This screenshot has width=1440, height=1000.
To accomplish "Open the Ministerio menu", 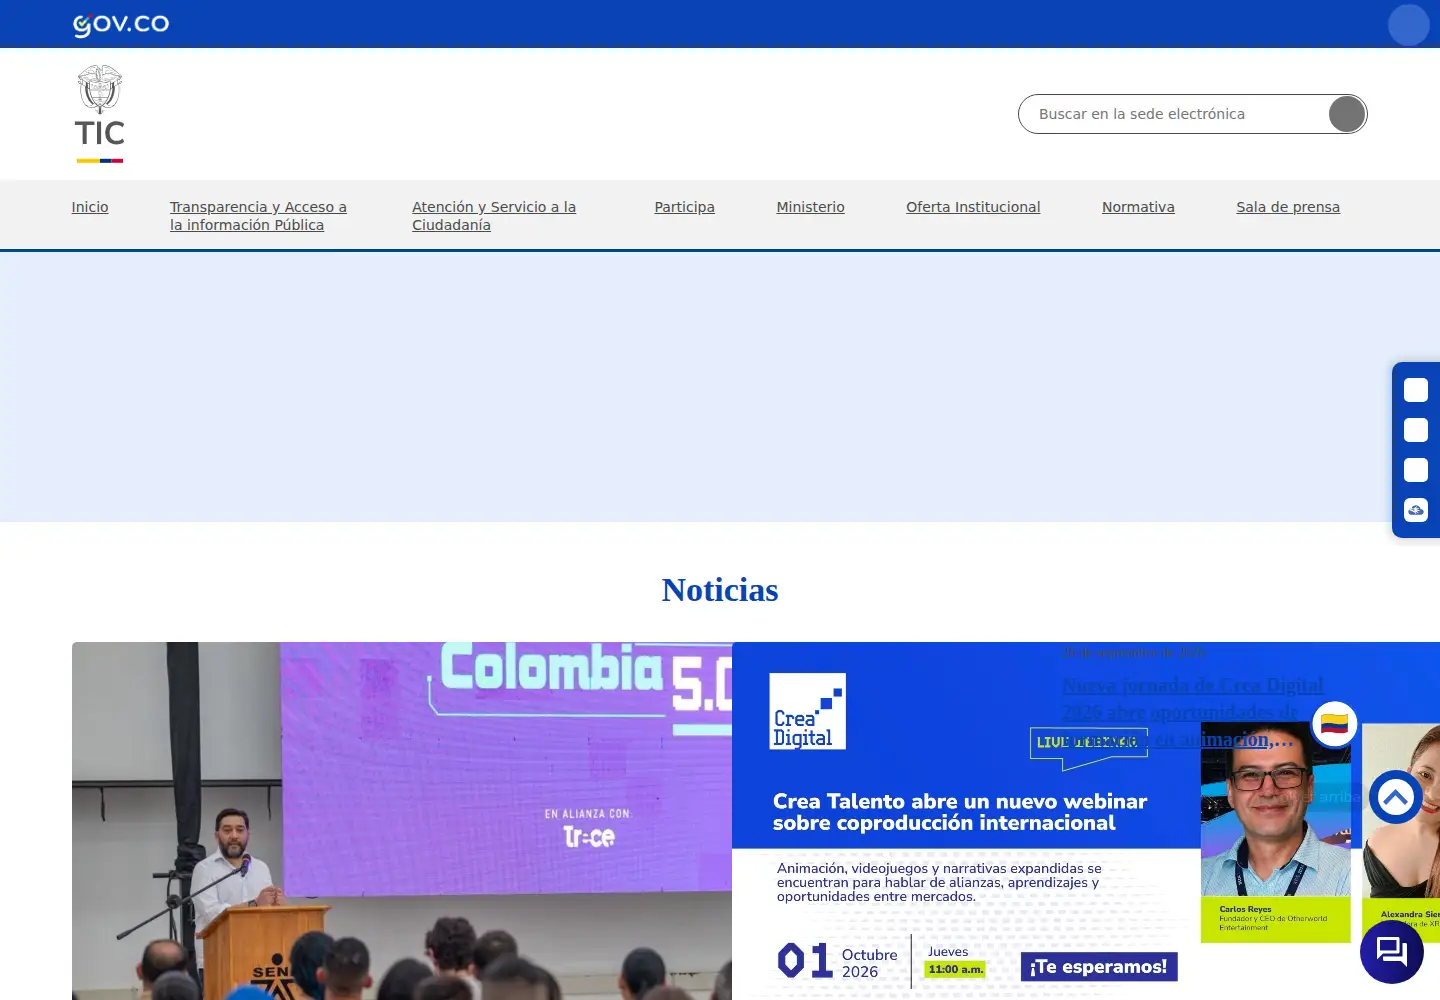I will pyautogui.click(x=811, y=207).
